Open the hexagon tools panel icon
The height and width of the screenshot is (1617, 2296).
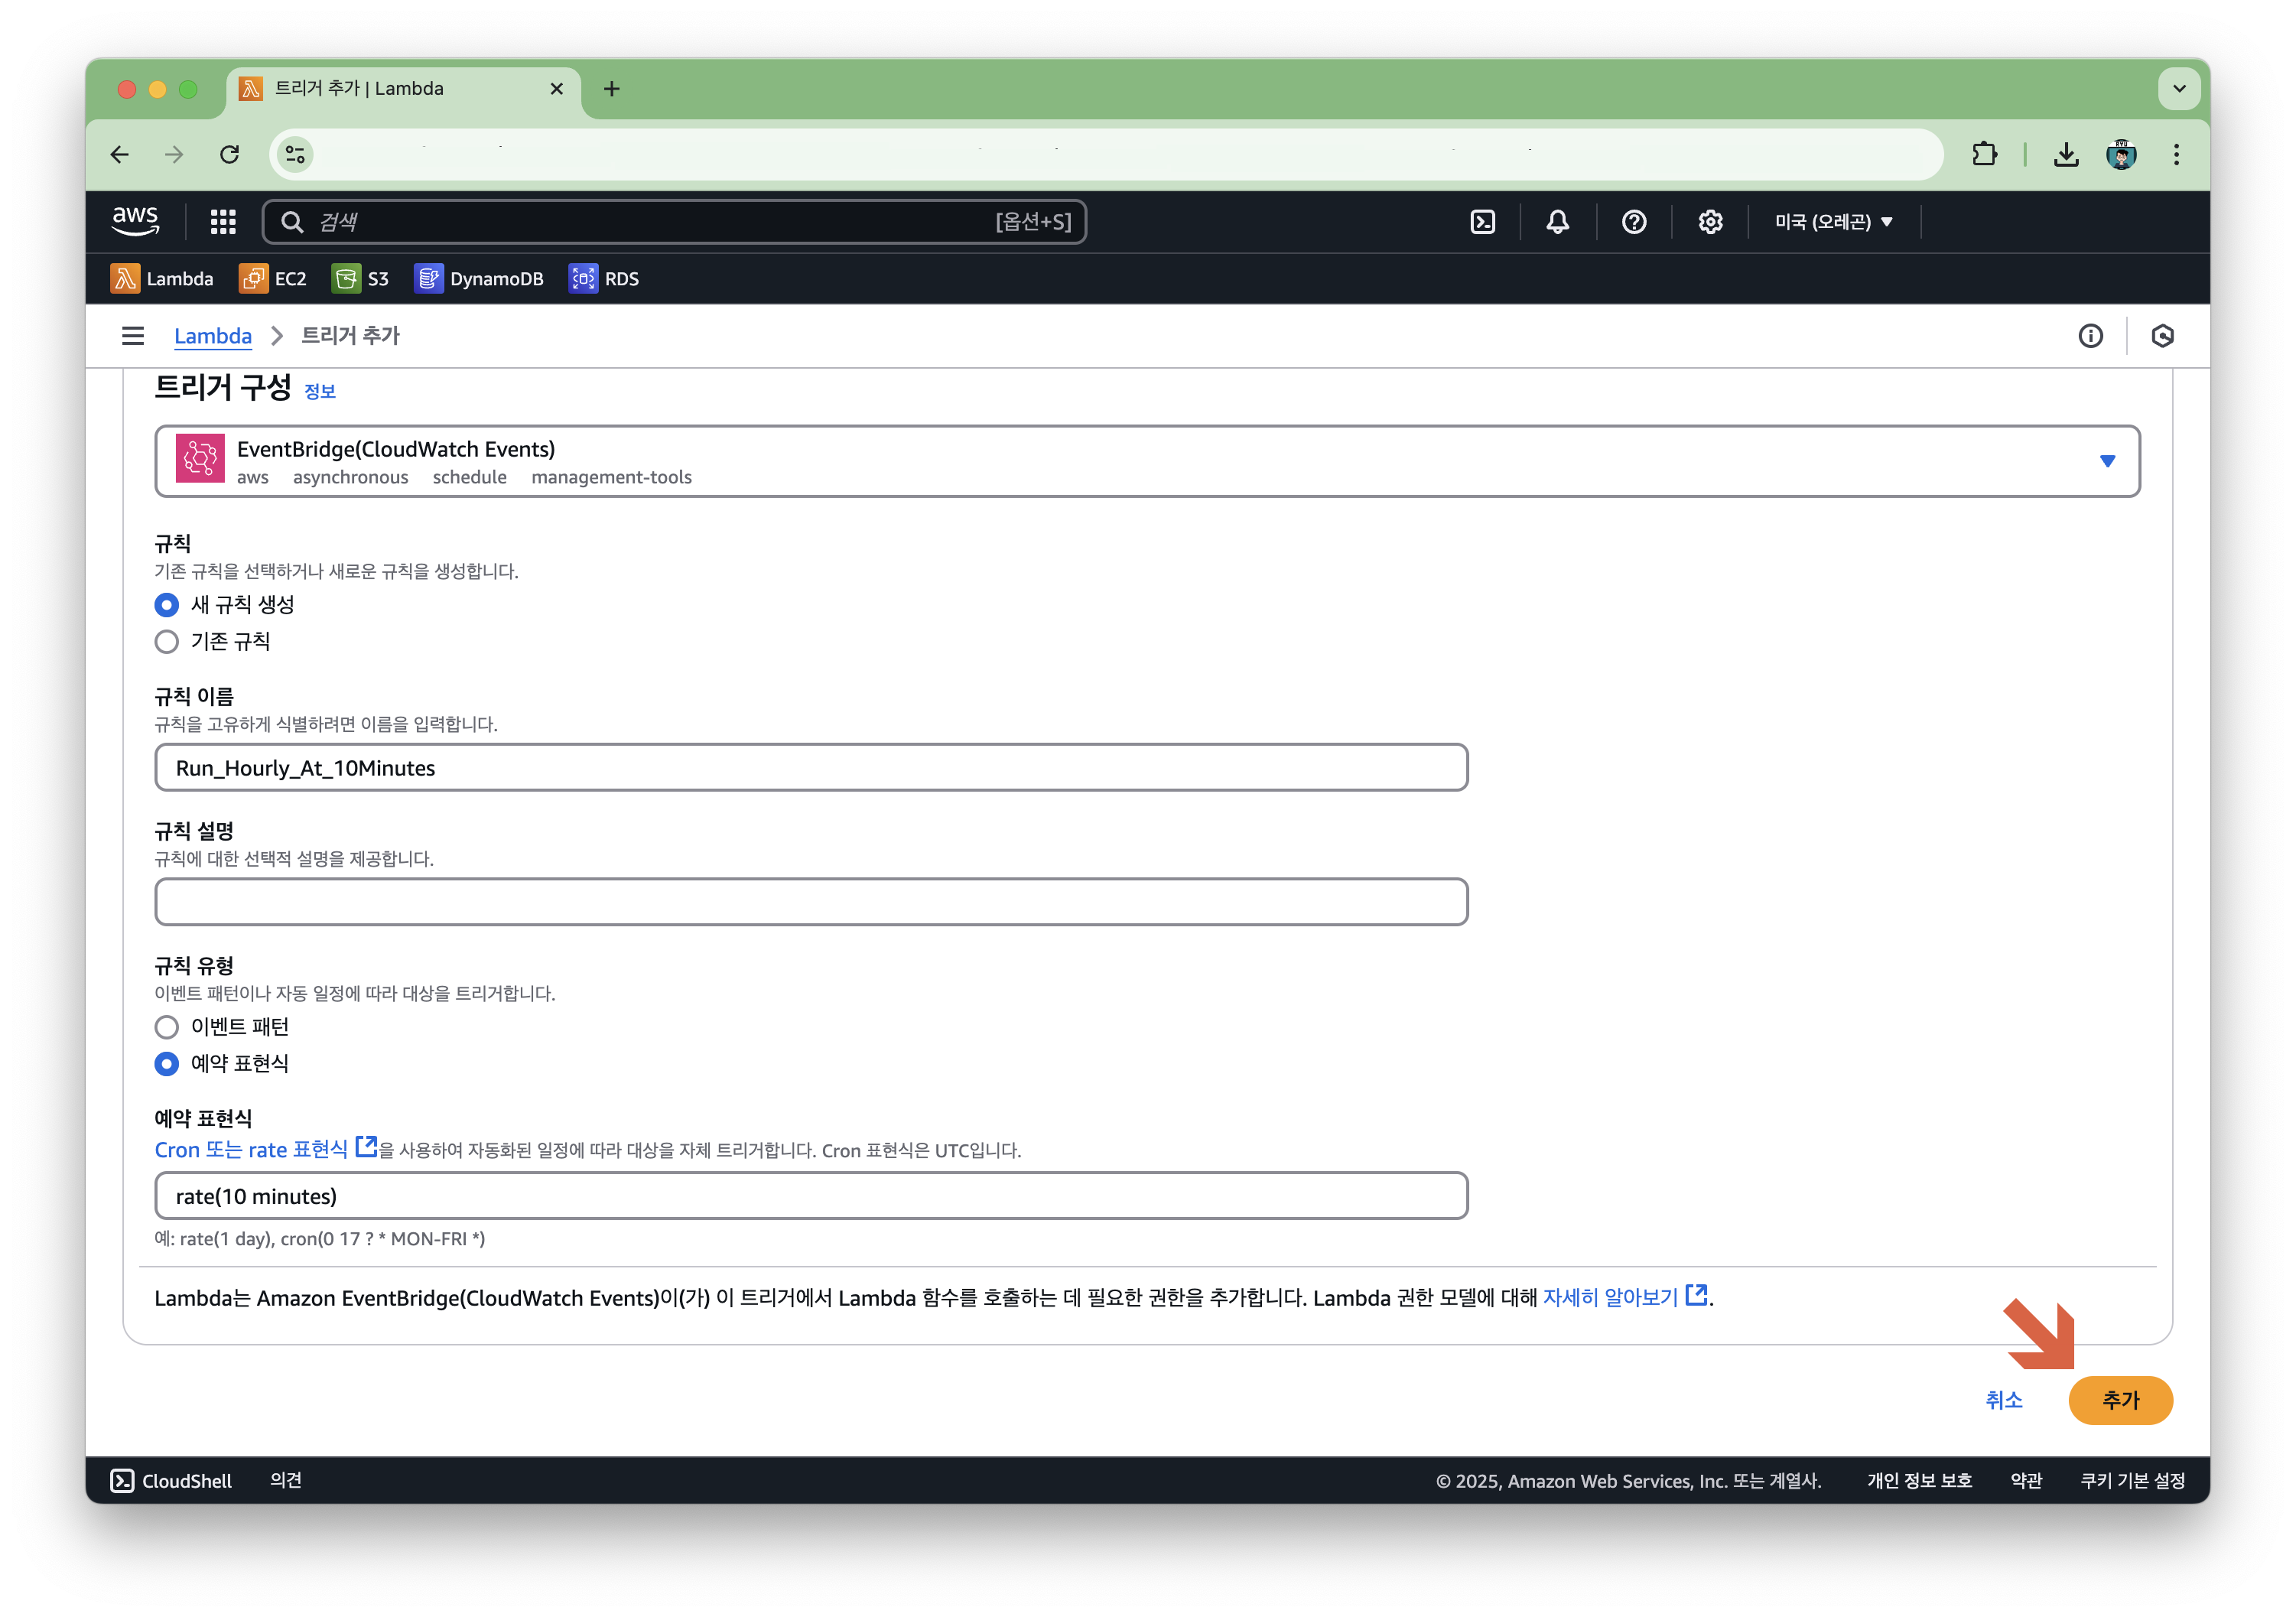[2163, 336]
